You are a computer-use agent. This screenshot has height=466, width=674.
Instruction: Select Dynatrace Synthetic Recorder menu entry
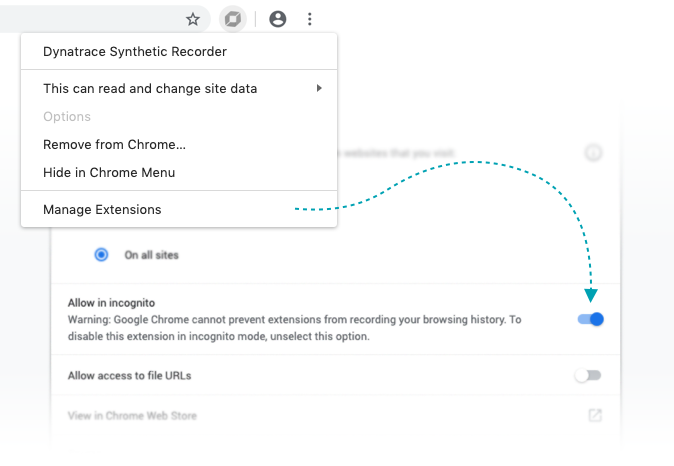click(x=179, y=52)
